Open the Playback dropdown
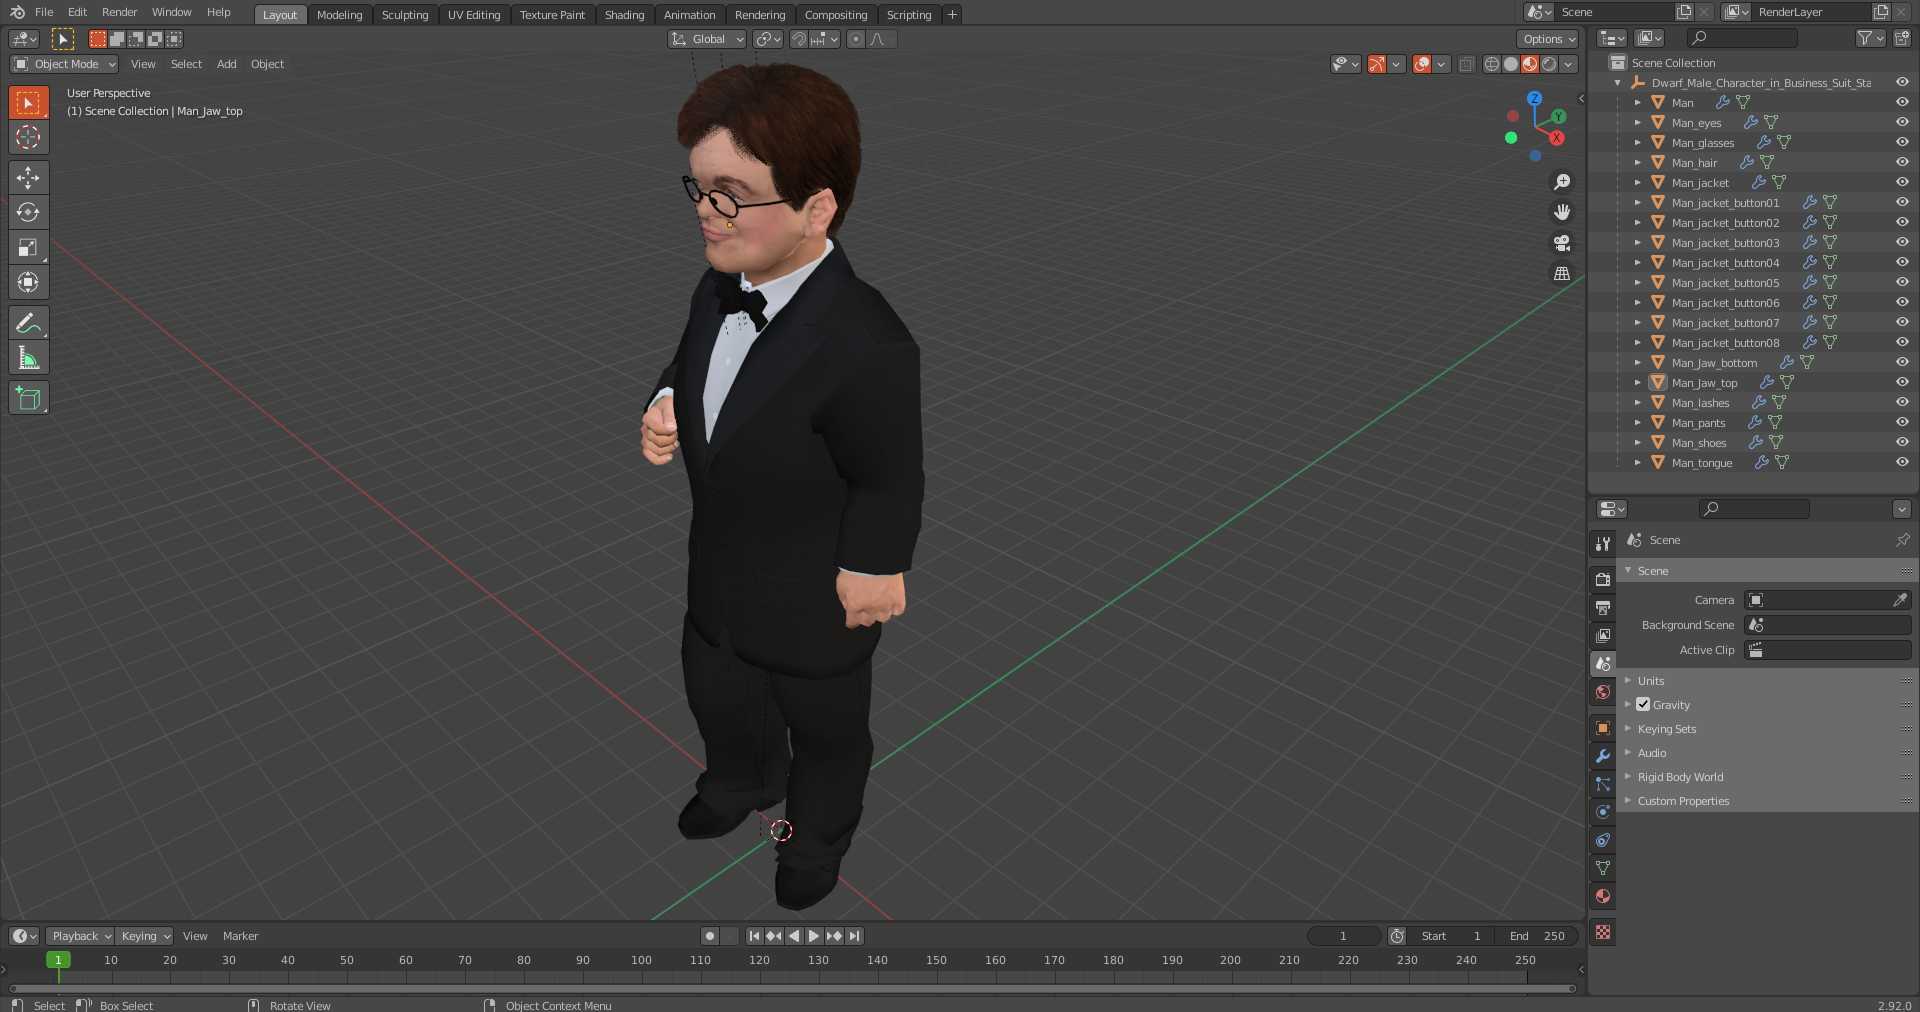This screenshot has height=1012, width=1920. coord(80,936)
